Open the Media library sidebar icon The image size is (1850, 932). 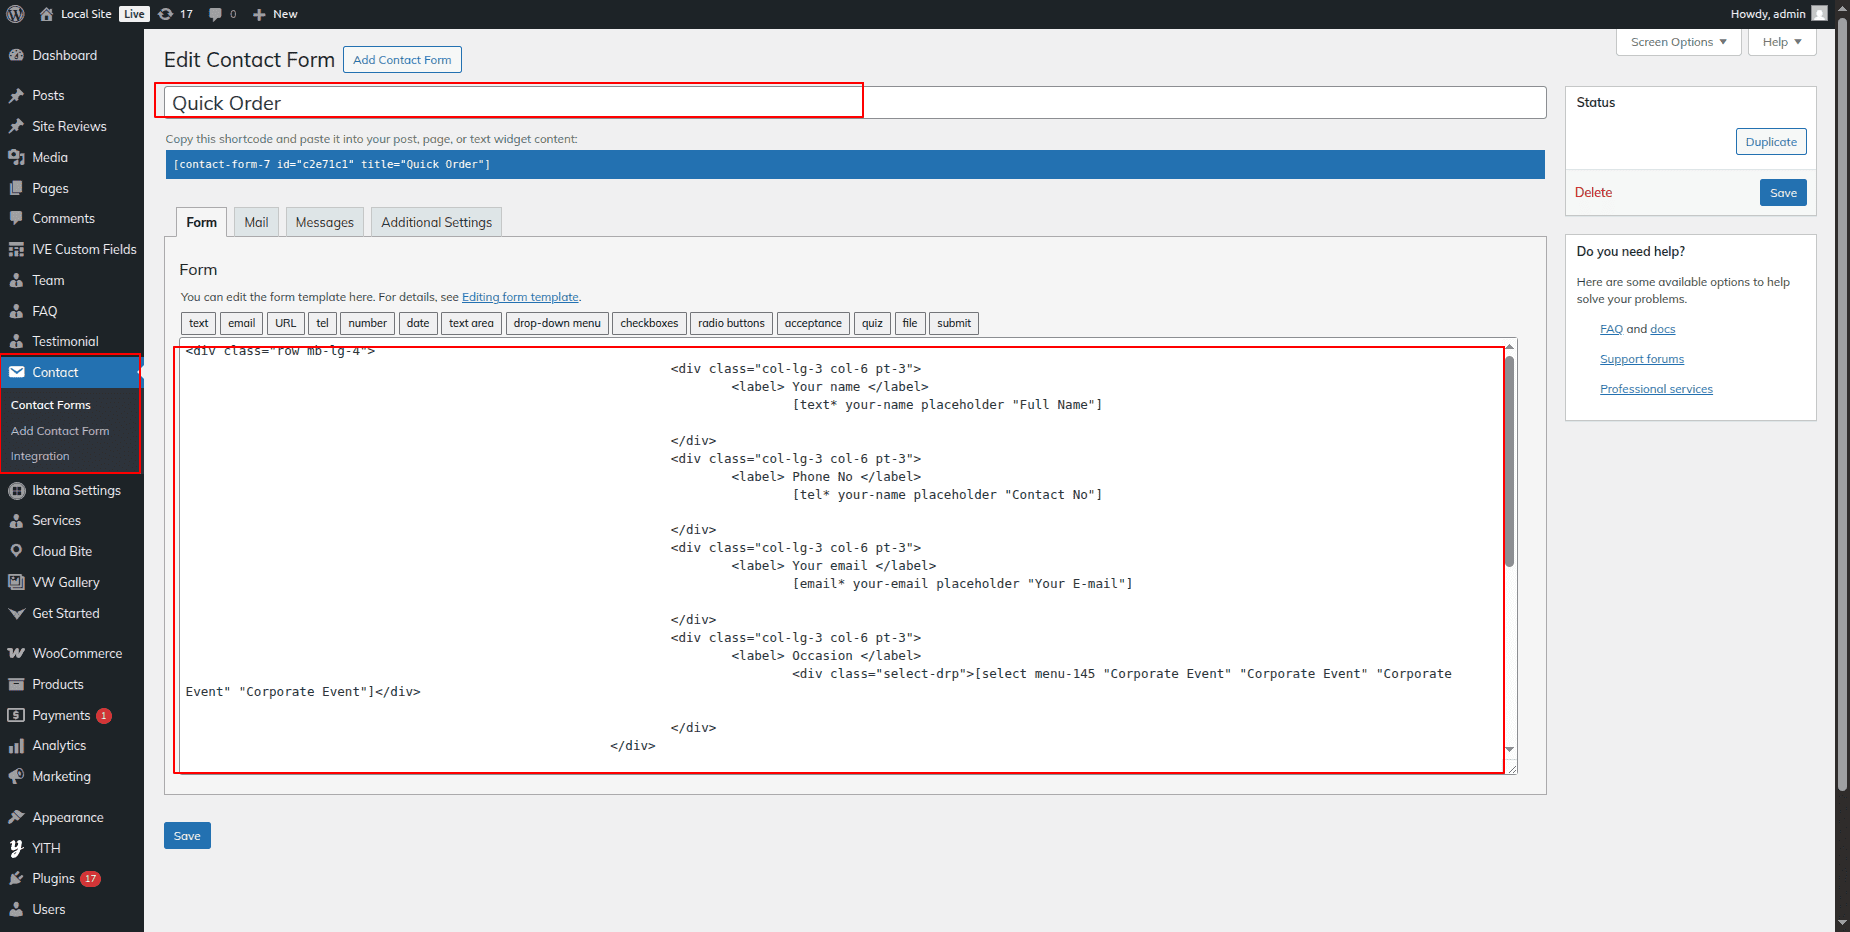16,157
